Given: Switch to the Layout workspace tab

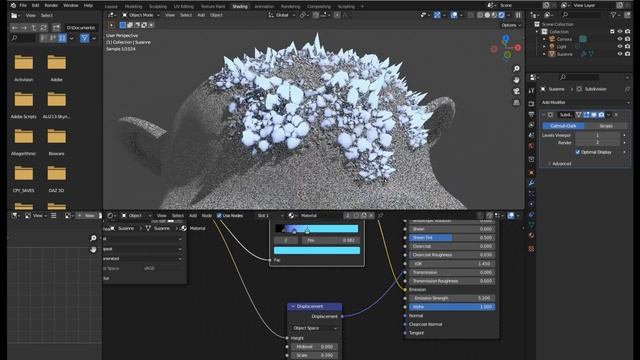Looking at the screenshot, I should tap(111, 7).
